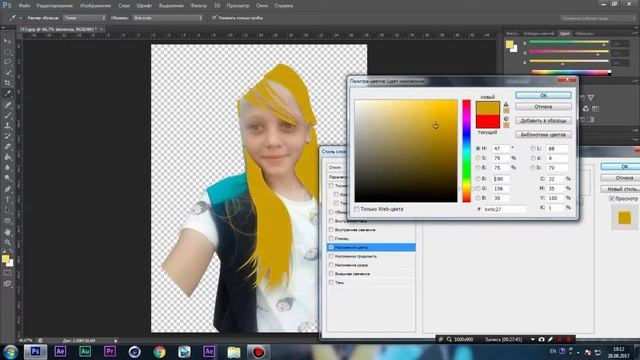This screenshot has height=360, width=640.
Task: Click Новый стиль in Layer Style dialog
Action: coord(620,189)
